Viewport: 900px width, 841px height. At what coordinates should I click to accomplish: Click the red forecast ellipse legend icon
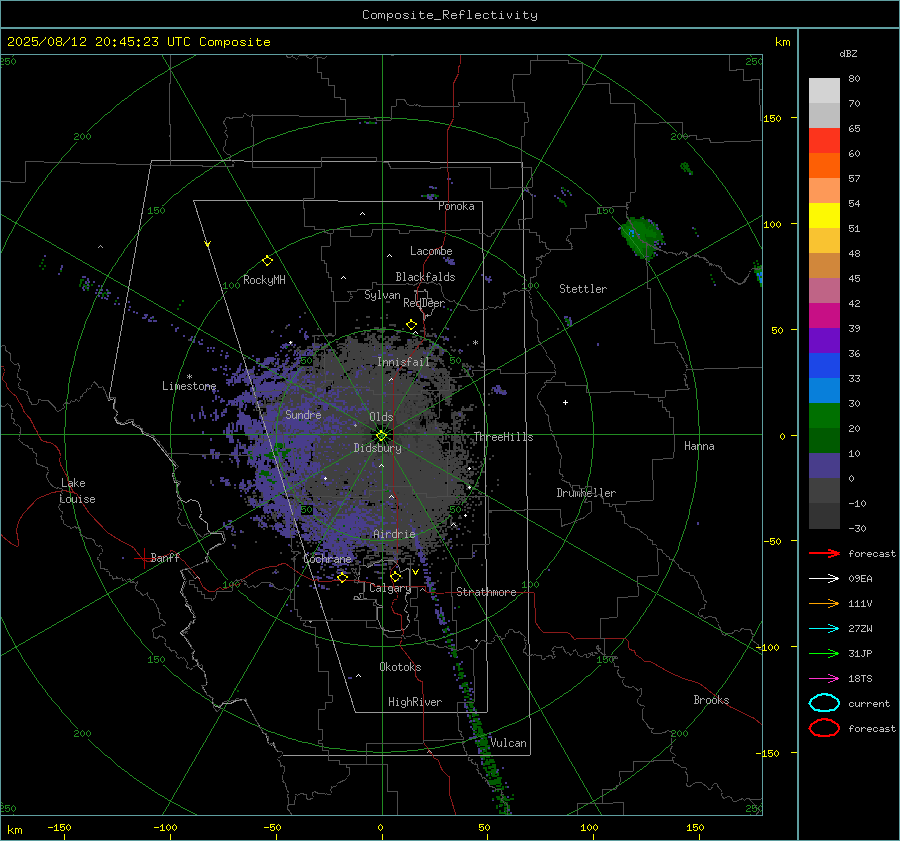tap(824, 728)
